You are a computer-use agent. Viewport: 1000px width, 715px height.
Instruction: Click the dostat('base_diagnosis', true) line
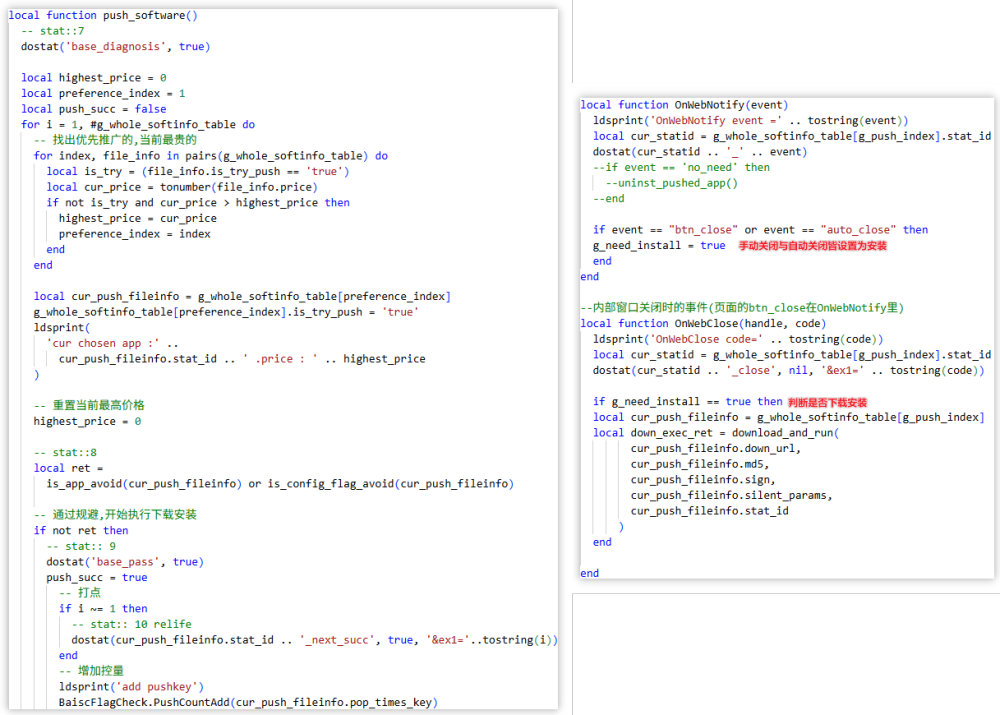pyautogui.click(x=115, y=46)
